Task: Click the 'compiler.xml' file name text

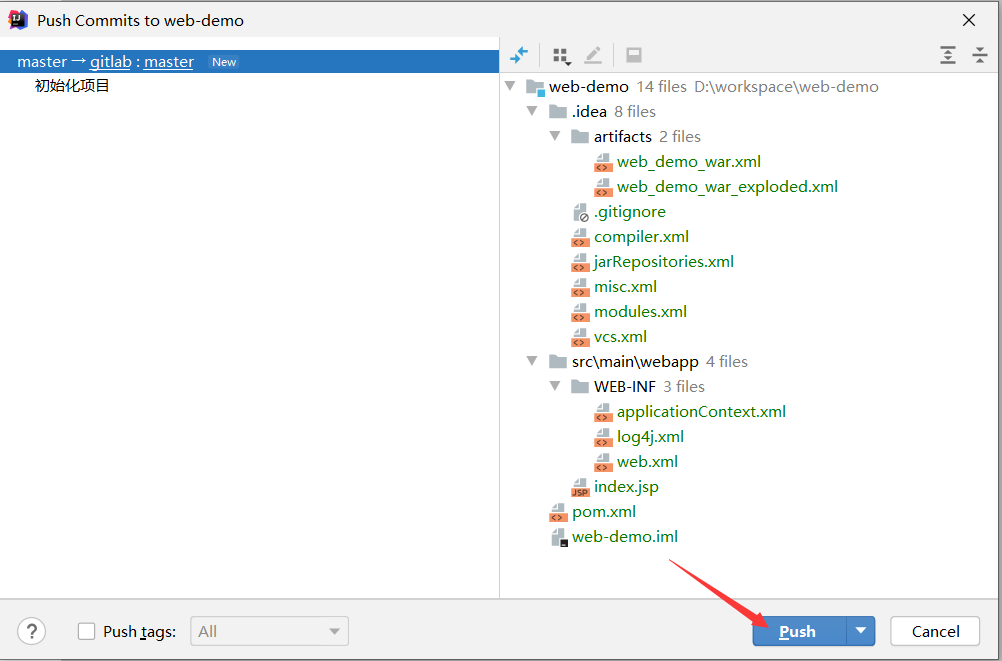Action: (x=641, y=237)
